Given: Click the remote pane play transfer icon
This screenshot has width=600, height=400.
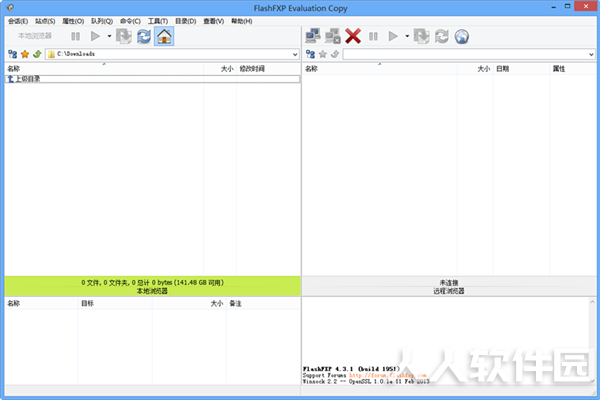Looking at the screenshot, I should pos(393,36).
